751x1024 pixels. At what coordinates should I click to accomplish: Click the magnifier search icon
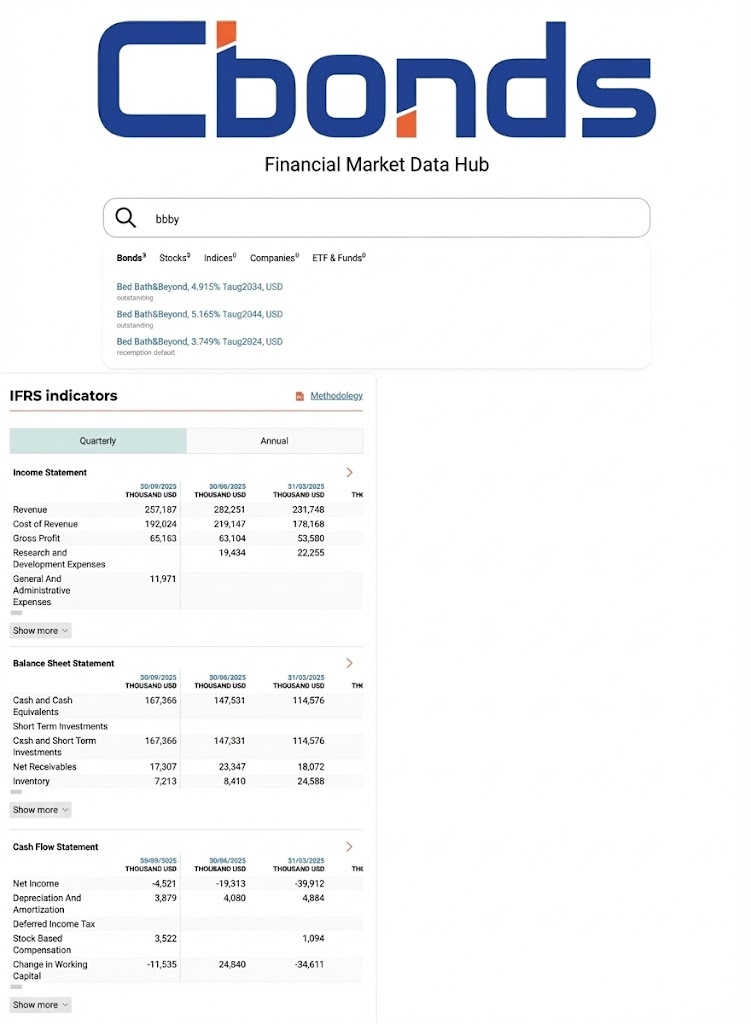coord(125,217)
